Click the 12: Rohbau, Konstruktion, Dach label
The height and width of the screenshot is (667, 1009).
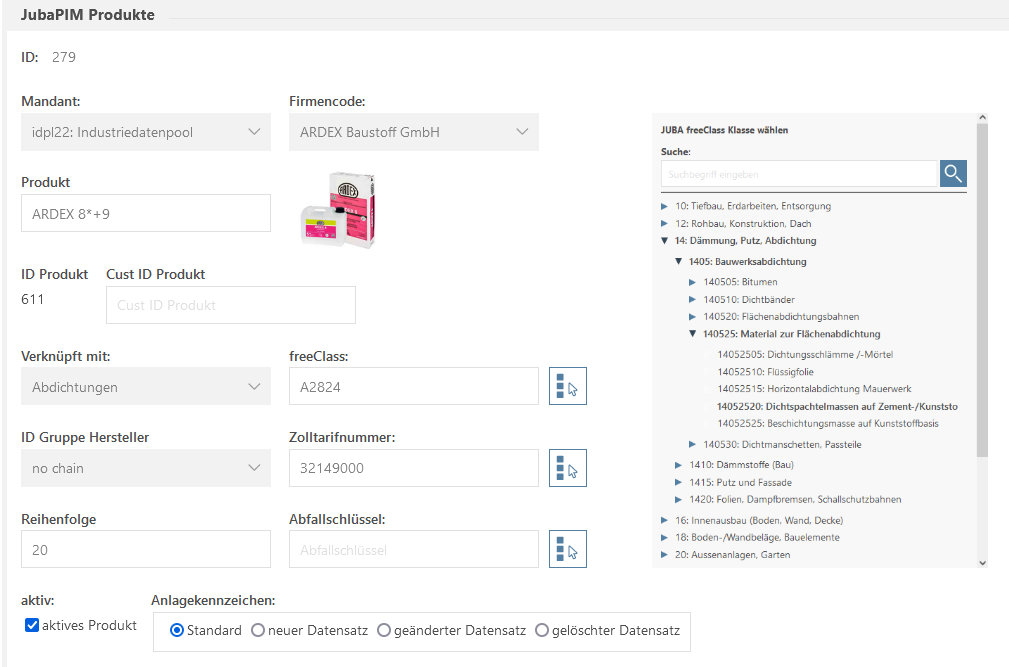click(x=743, y=224)
